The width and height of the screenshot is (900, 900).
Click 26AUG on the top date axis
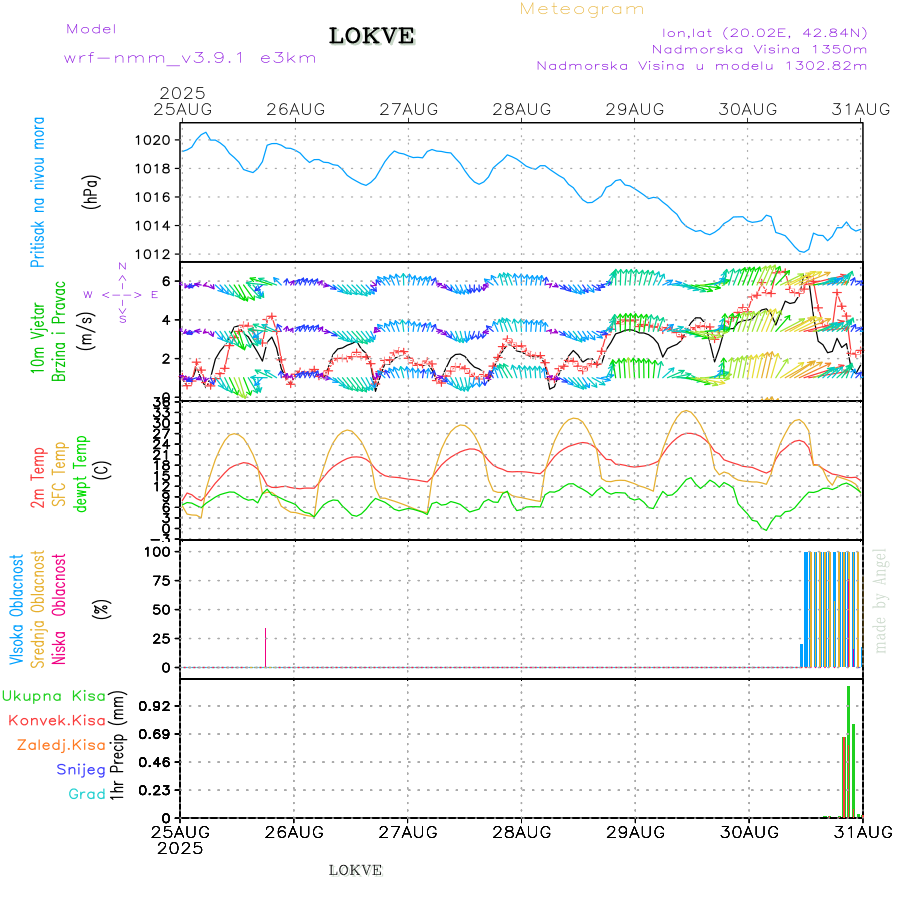(293, 108)
